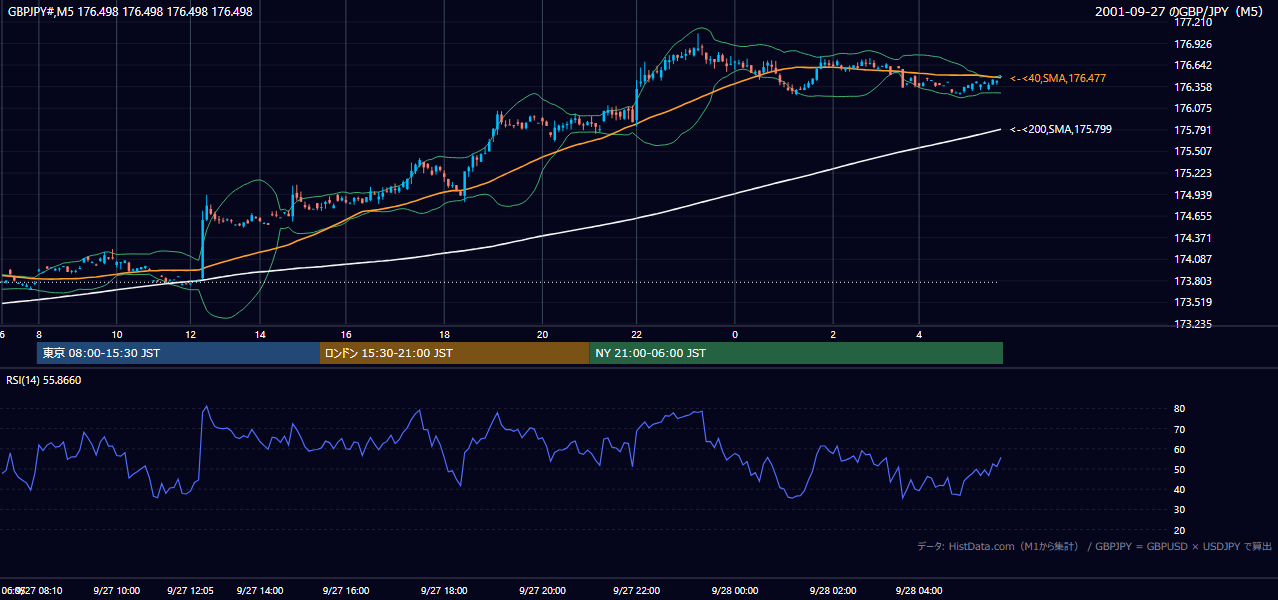This screenshot has width=1278, height=600.
Task: Click the time label 9/27 20:00
Action: 542,591
